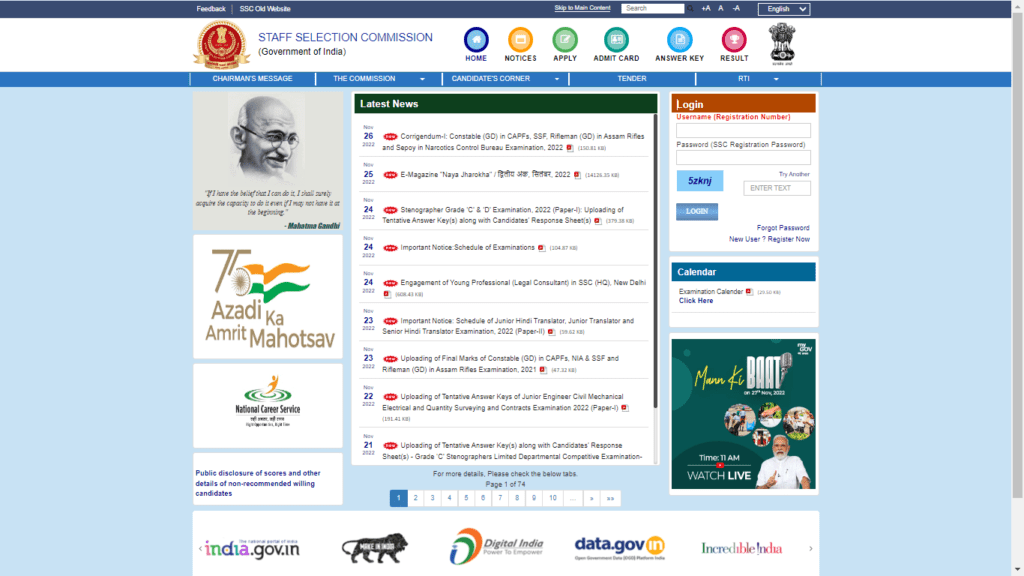Open the Feedback link
The width and height of the screenshot is (1024, 576).
(211, 9)
